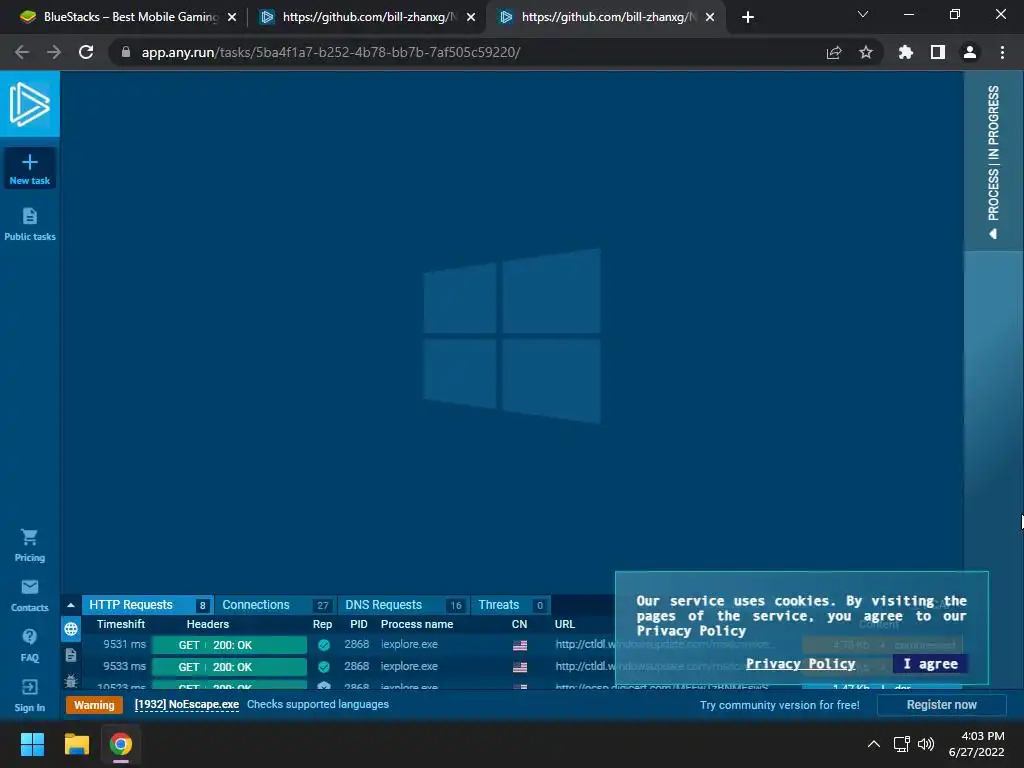
Task: Click the Chrome icon in the taskbar
Action: pyautogui.click(x=121, y=744)
